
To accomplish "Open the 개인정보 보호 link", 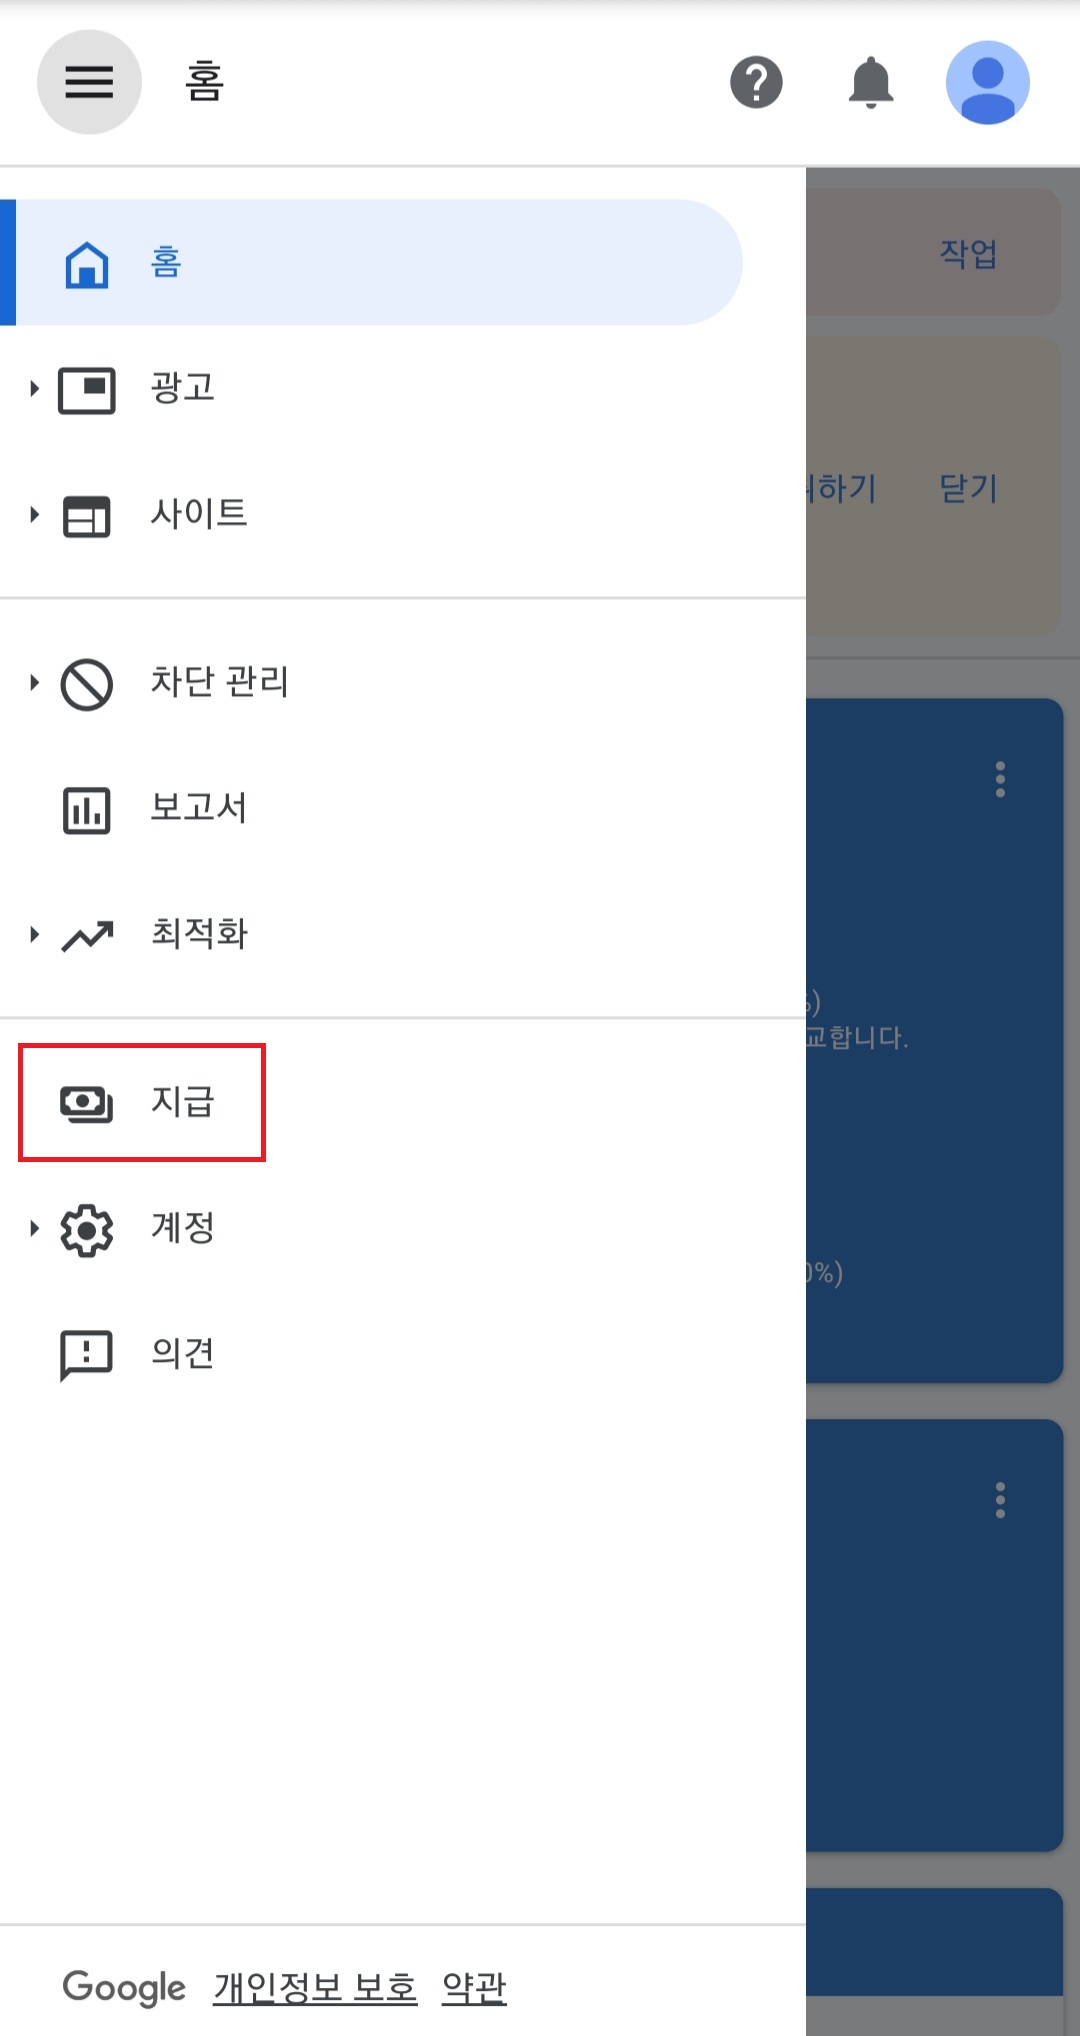I will pyautogui.click(x=315, y=1987).
